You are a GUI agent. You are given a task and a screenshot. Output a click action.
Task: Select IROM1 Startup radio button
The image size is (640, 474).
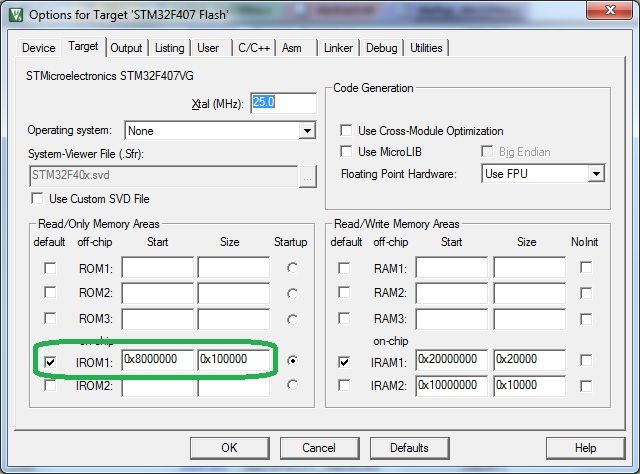(x=292, y=361)
